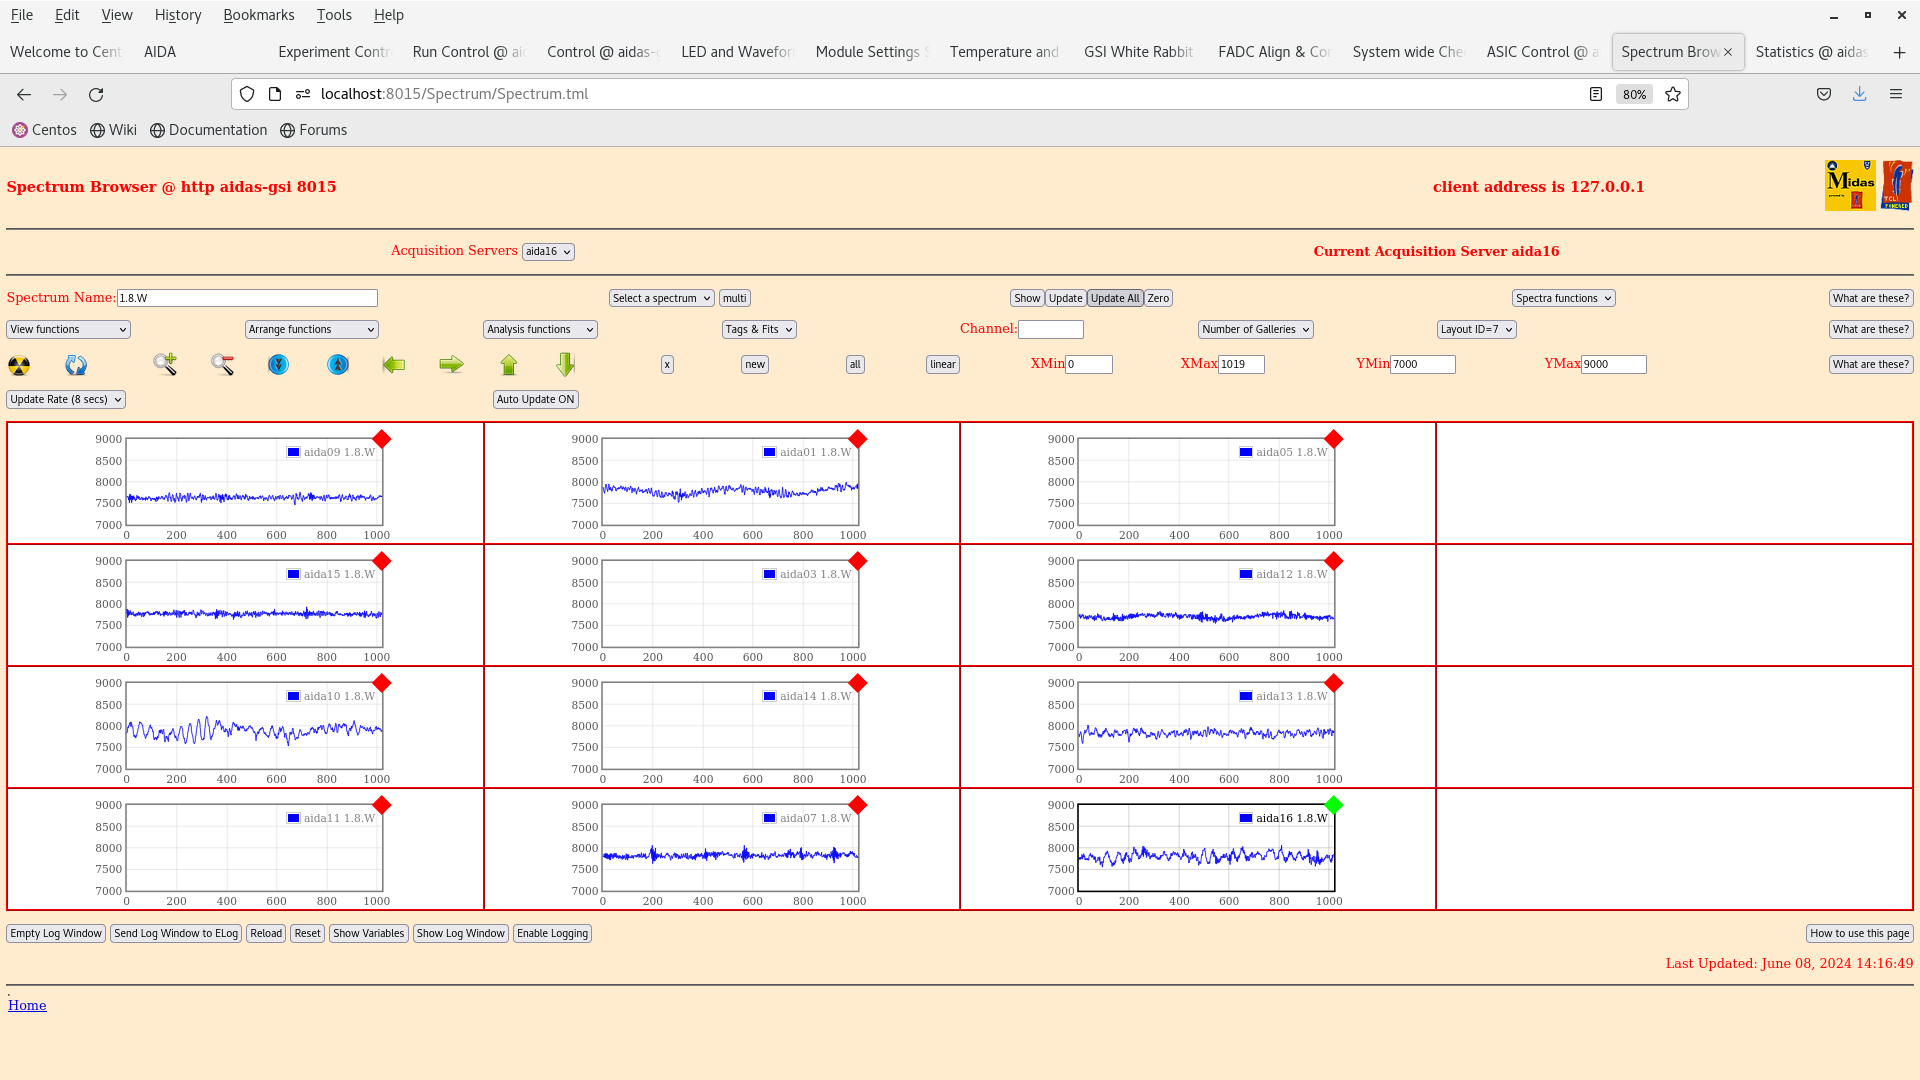The width and height of the screenshot is (1920, 1080).
Task: Click the zoom out magnifier icon
Action: coord(222,365)
